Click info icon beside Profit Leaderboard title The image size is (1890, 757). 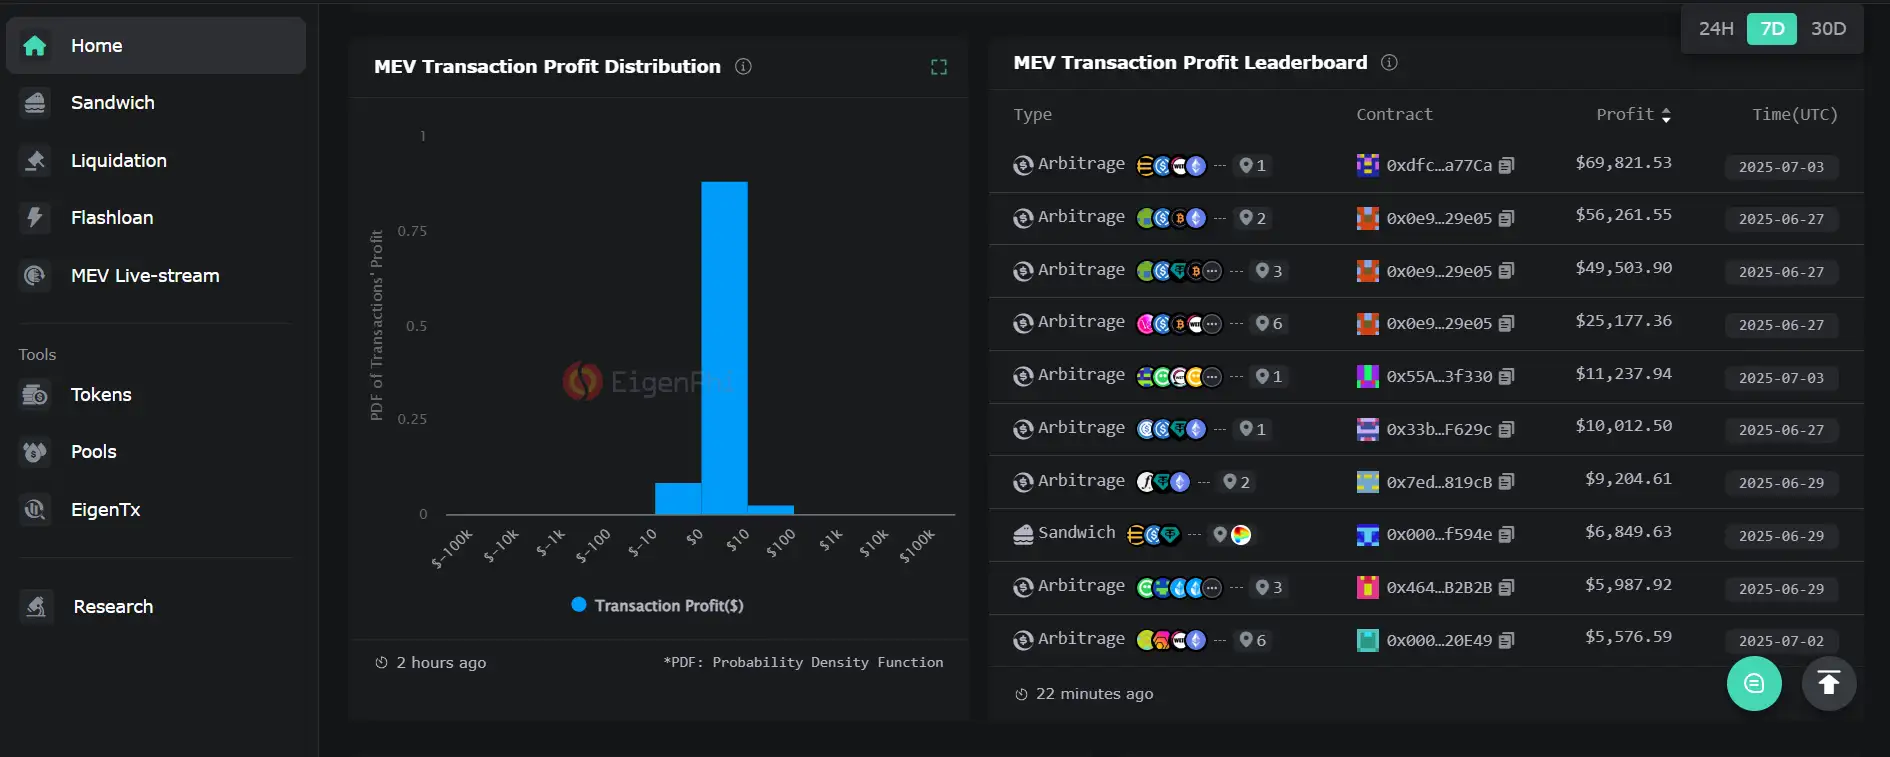click(1389, 63)
